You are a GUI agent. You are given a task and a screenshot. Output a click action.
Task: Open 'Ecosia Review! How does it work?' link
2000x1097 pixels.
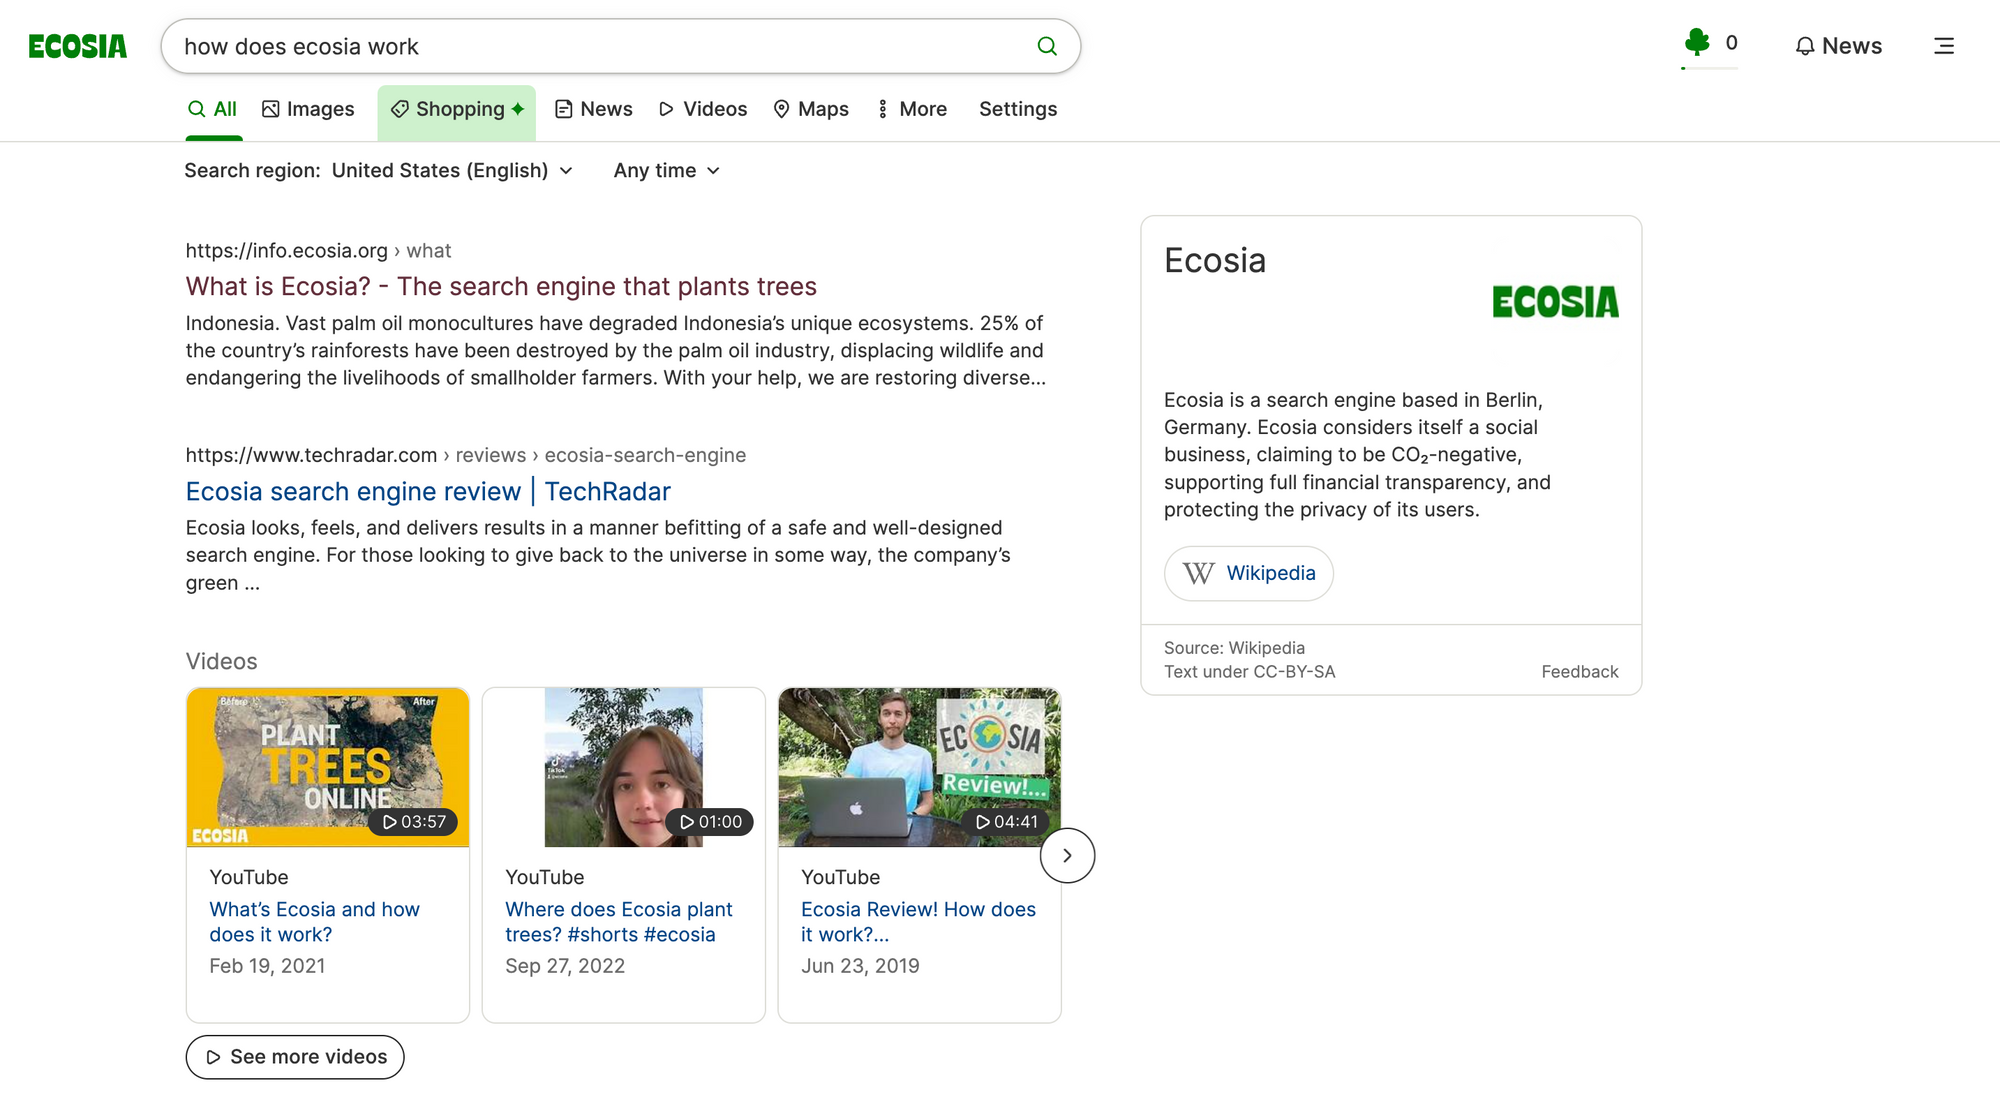[x=918, y=922]
